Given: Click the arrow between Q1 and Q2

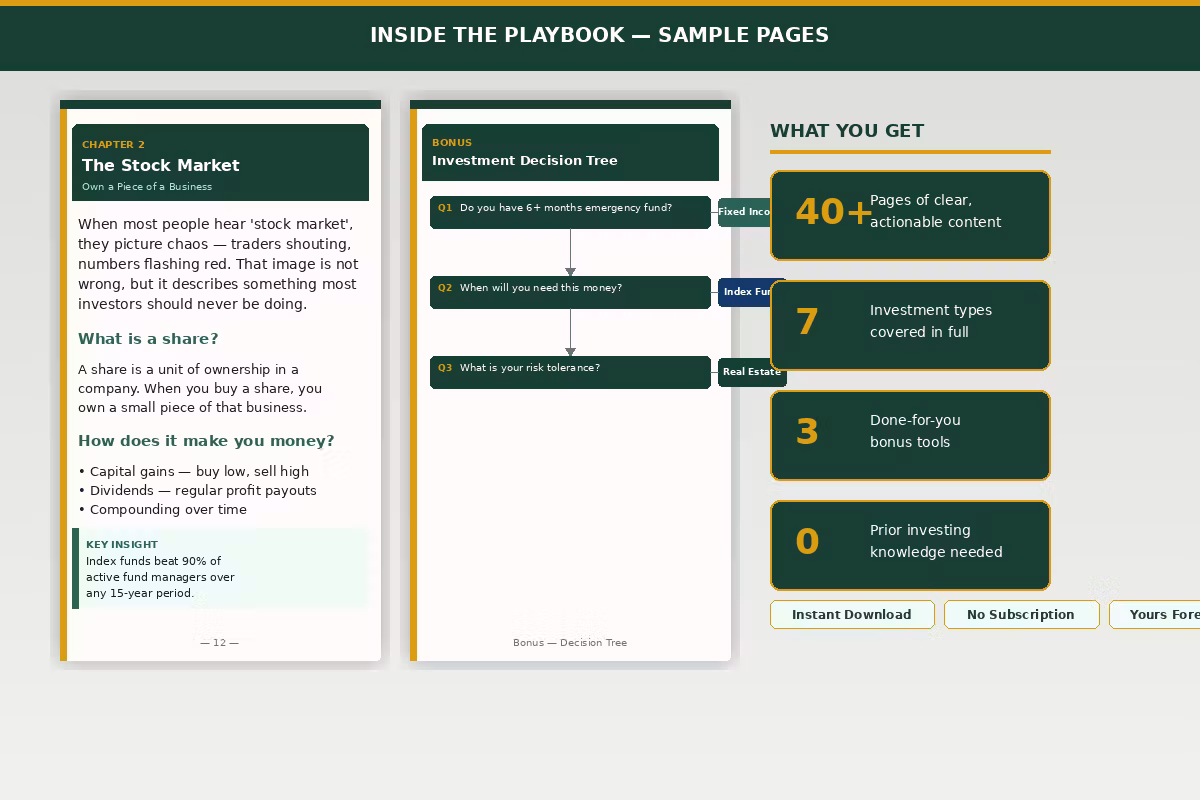Looking at the screenshot, I should click(570, 253).
